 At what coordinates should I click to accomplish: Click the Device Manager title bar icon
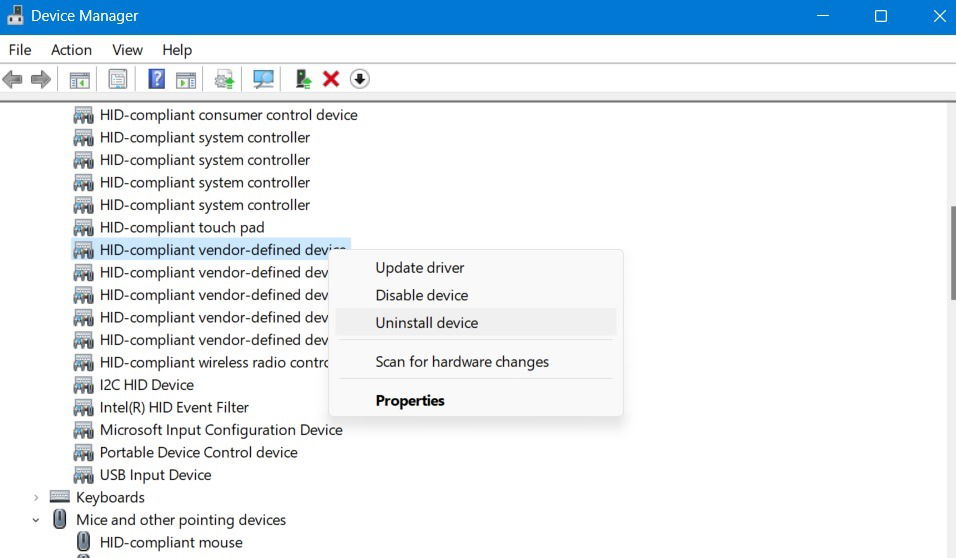pos(15,16)
